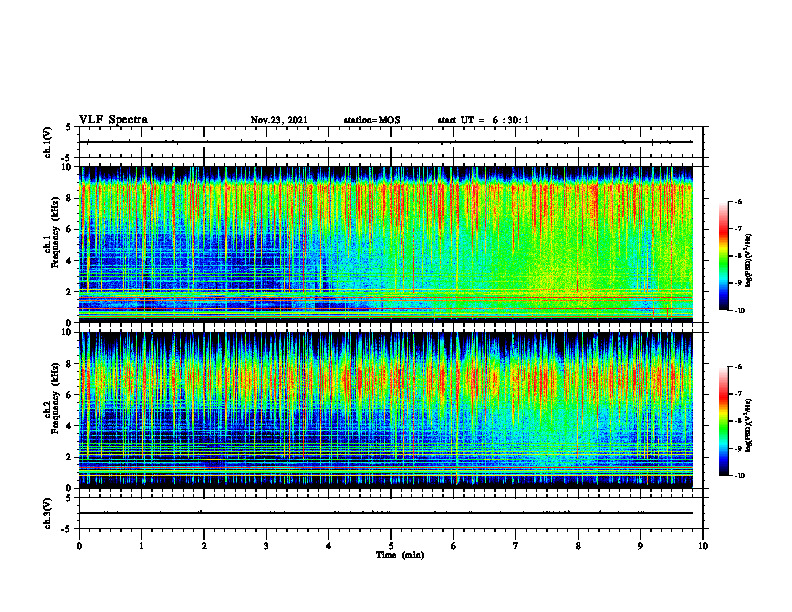
Task: Click the 'station=MOS' label
Action: tap(372, 120)
